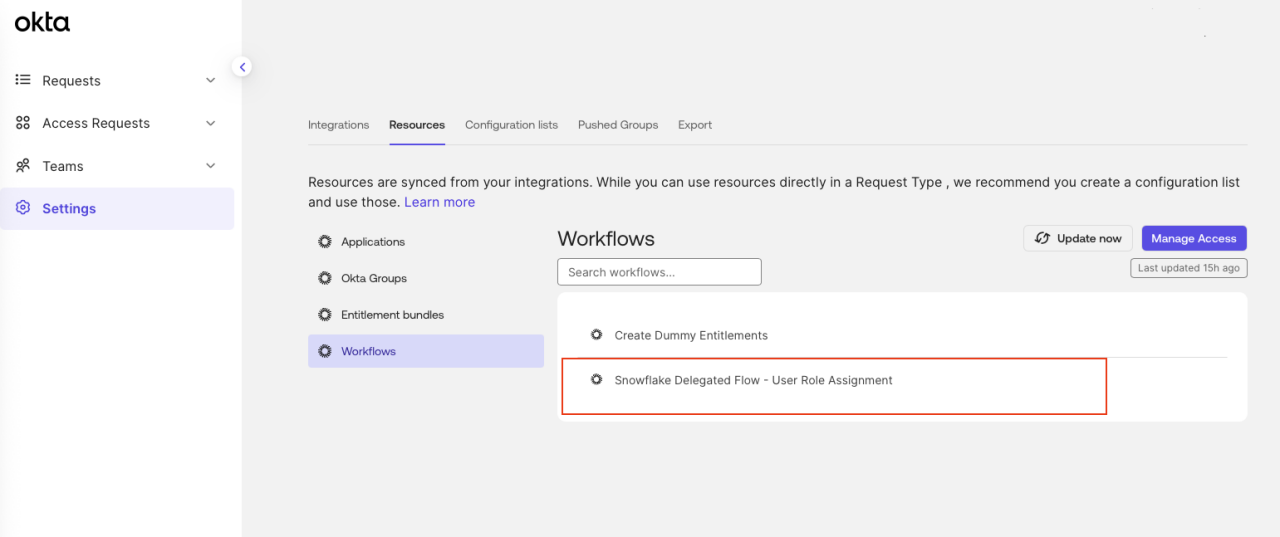Select Applications resource category

coord(426,241)
